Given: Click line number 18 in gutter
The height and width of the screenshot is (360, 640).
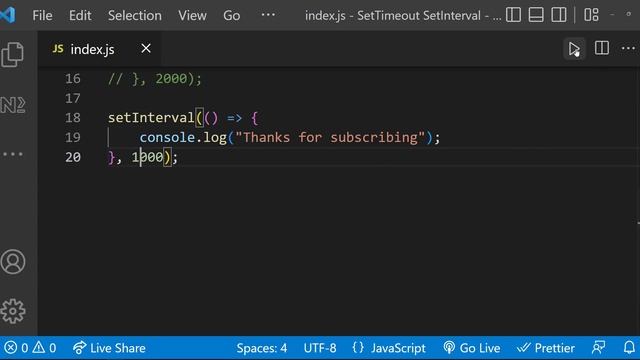Looking at the screenshot, I should (73, 118).
